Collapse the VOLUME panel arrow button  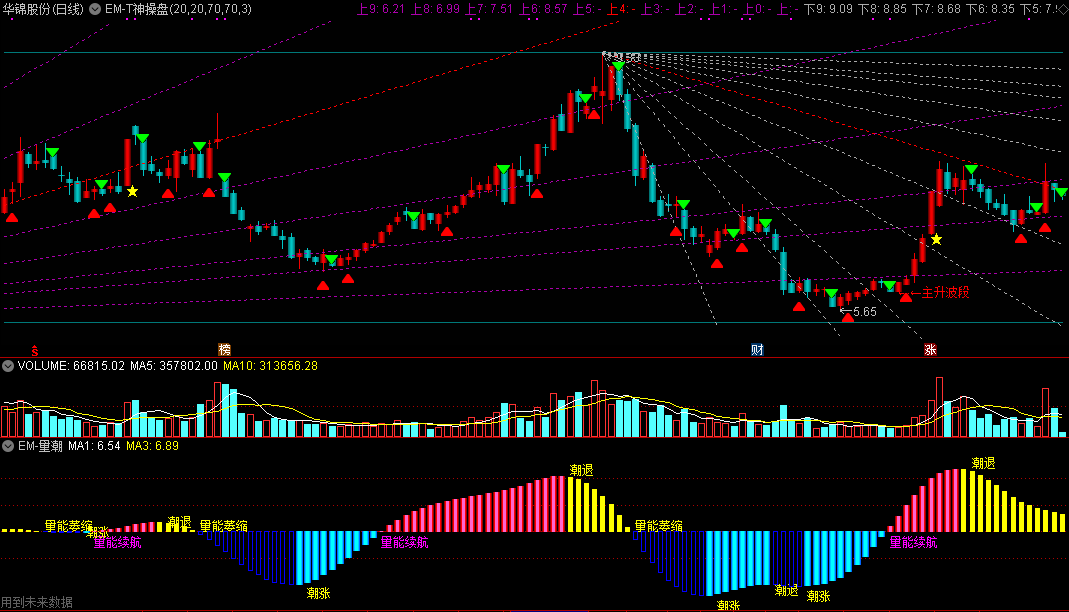click(x=7, y=366)
